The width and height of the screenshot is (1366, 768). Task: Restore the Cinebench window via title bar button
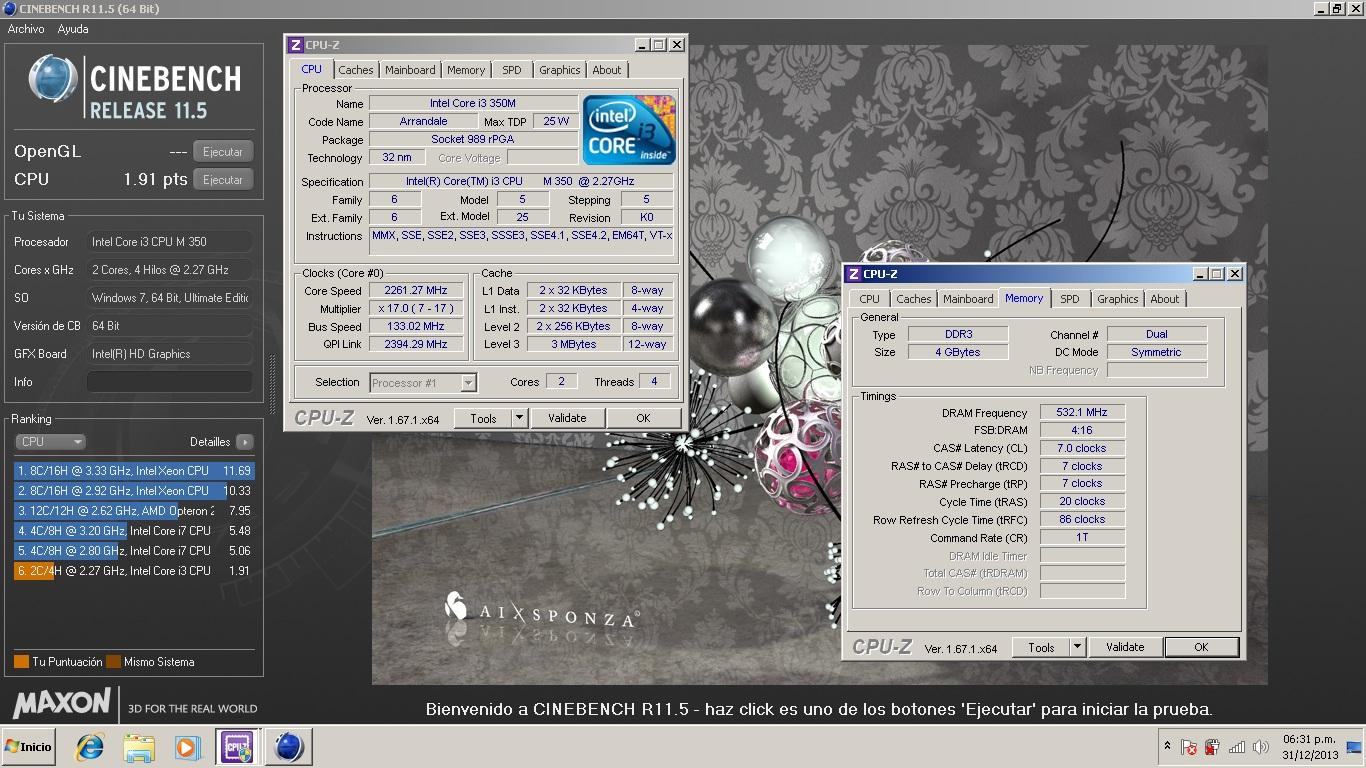(x=1337, y=9)
